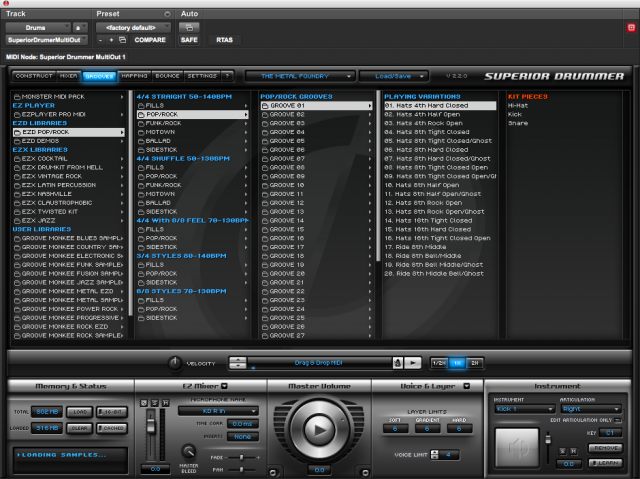The height and width of the screenshot is (479, 640).
Task: Mute the EZ Mixer channel
Action: tap(166, 403)
